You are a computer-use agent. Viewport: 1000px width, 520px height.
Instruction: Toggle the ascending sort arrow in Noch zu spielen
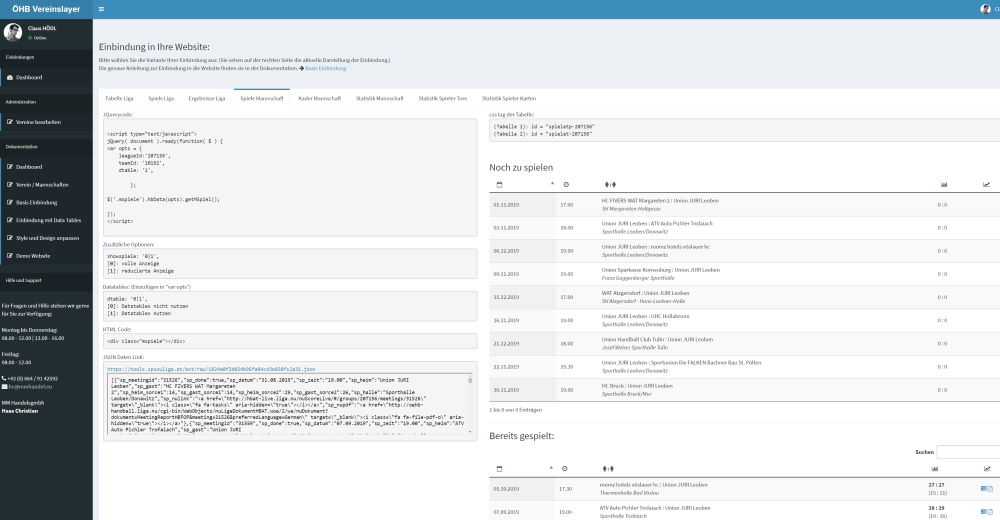(x=552, y=184)
